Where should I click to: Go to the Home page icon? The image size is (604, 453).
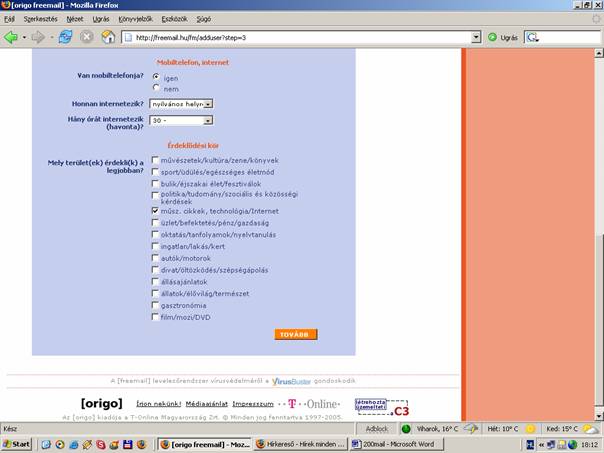(x=107, y=37)
